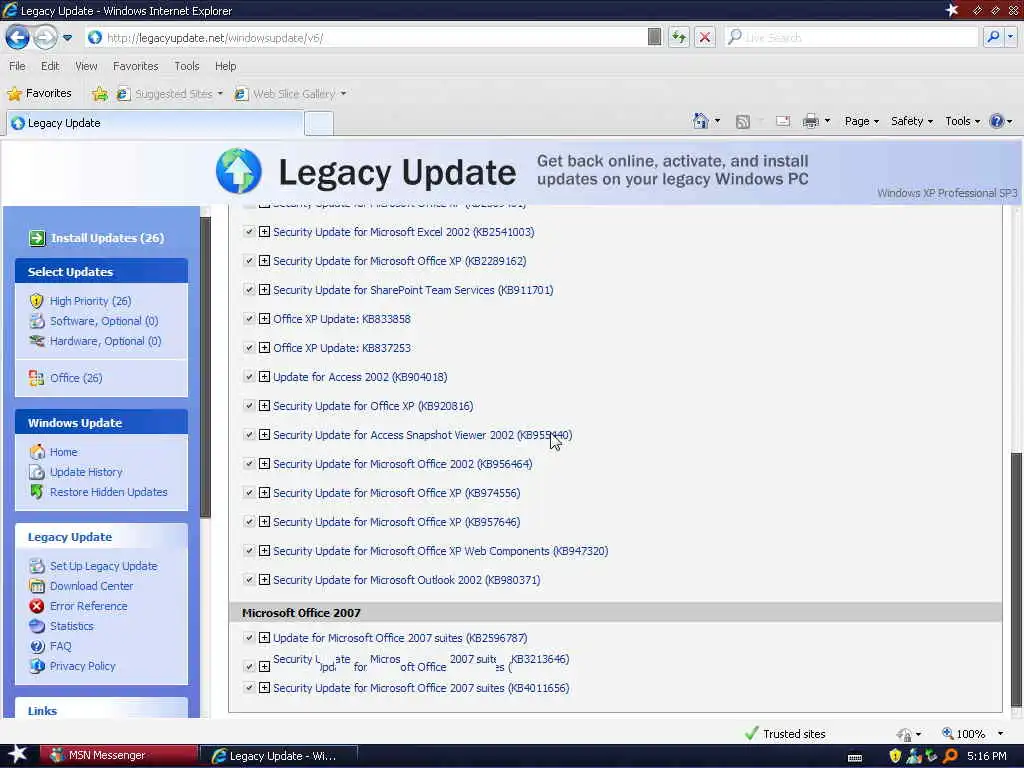Expand details for Office XP KB974556
The height and width of the screenshot is (768, 1024).
(264, 493)
